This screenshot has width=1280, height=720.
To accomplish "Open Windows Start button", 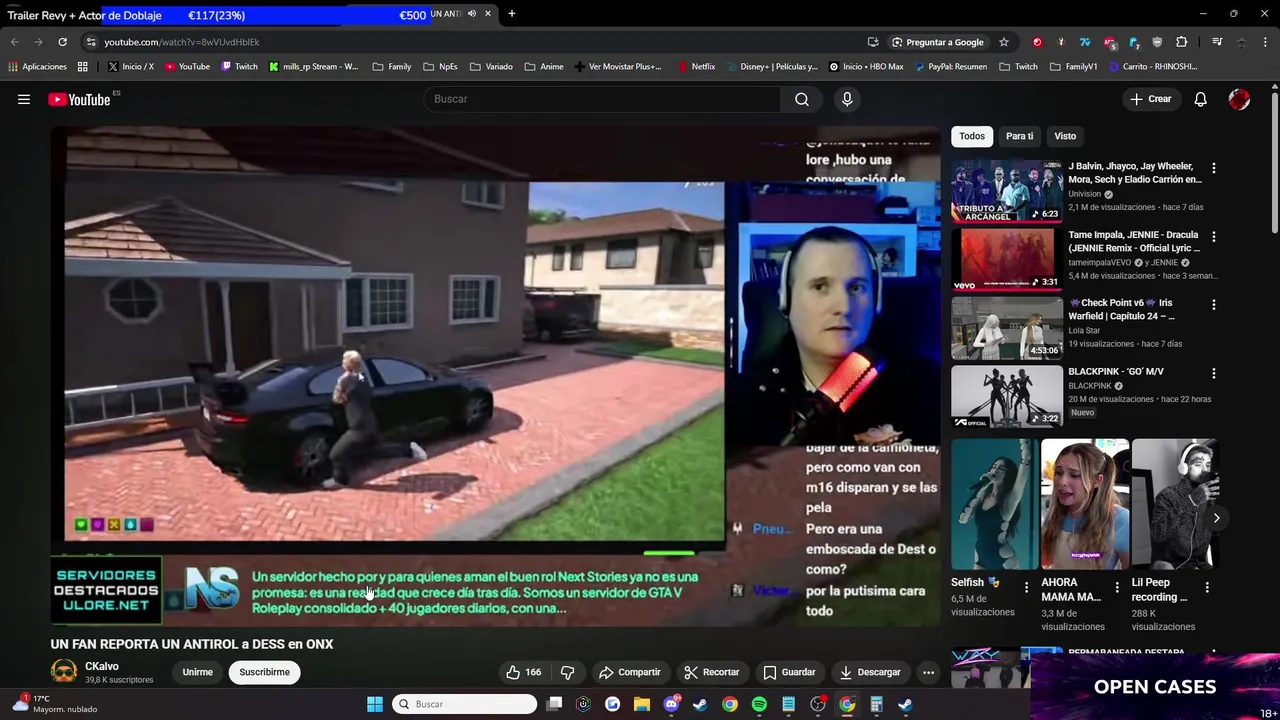I will tap(375, 704).
